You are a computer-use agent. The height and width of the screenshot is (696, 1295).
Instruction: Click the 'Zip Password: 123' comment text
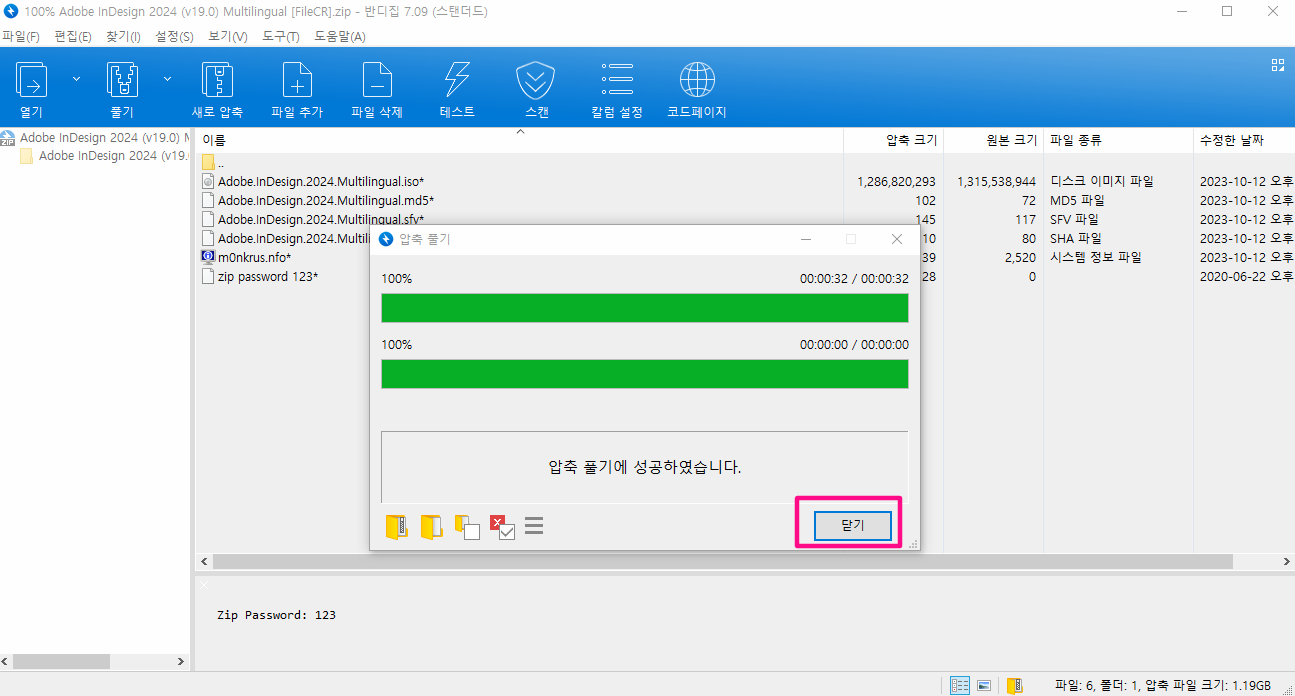click(276, 615)
